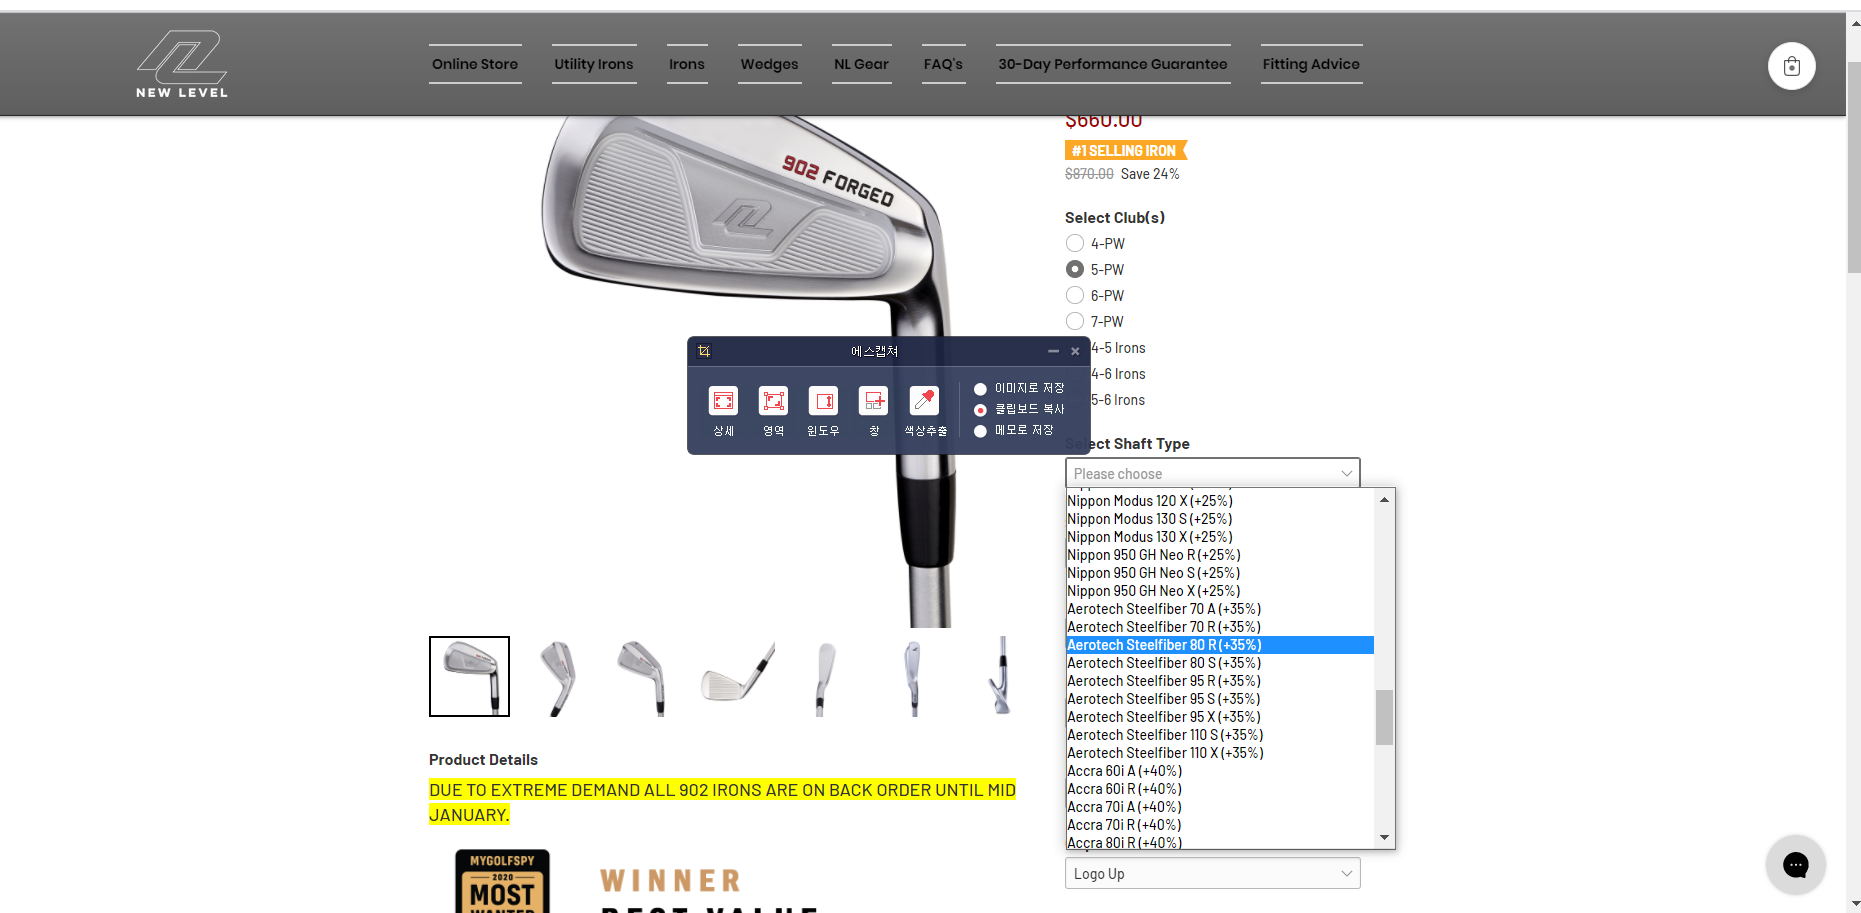Image resolution: width=1861 pixels, height=913 pixels.
Task: Open the chat support bubble
Action: [1795, 864]
